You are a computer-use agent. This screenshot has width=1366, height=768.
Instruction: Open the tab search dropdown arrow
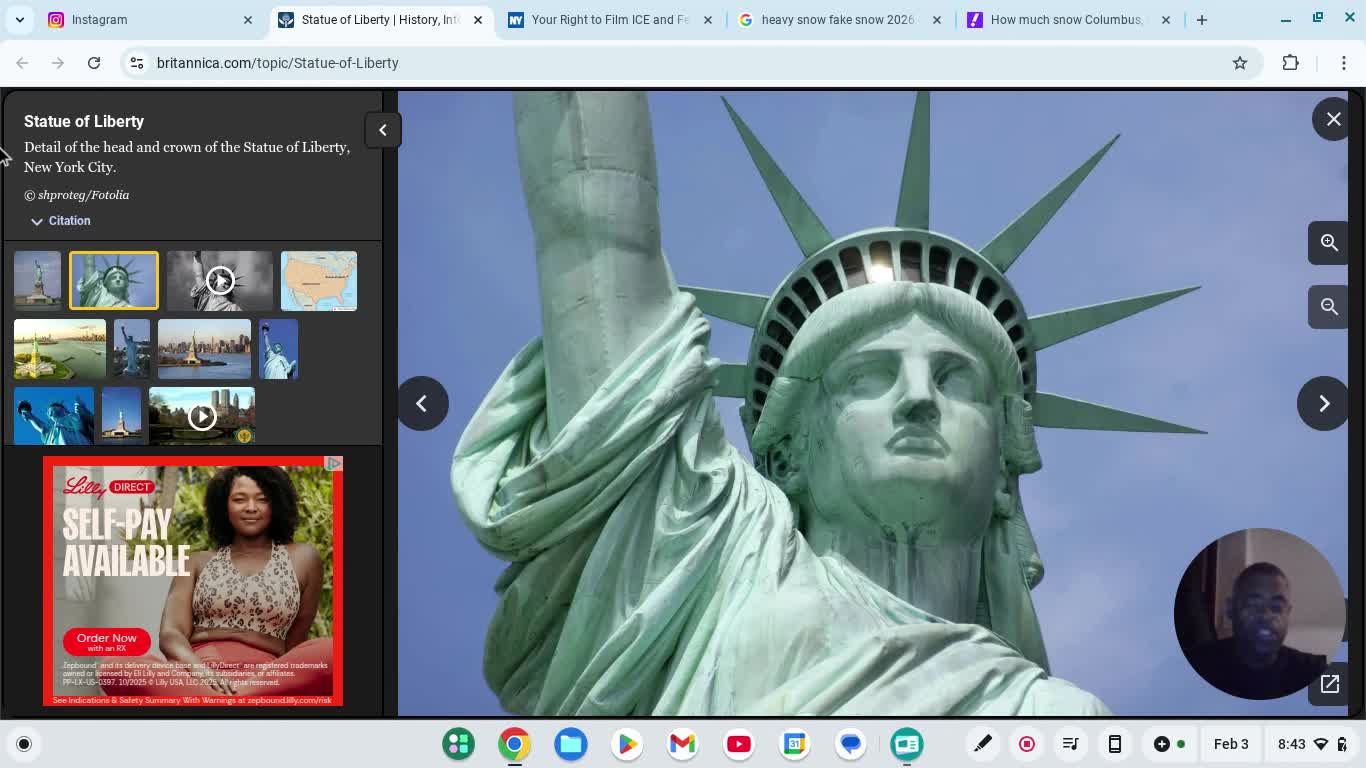[x=20, y=19]
